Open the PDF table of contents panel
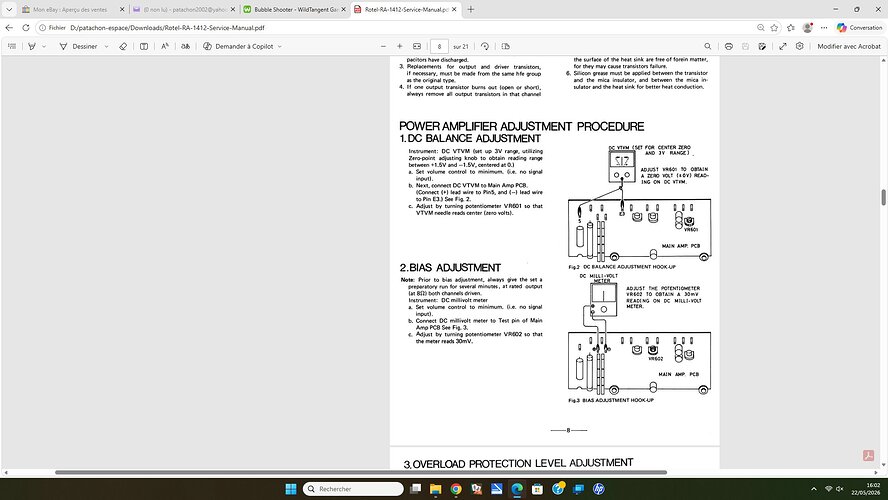This screenshot has width=888, height=500. 12,46
